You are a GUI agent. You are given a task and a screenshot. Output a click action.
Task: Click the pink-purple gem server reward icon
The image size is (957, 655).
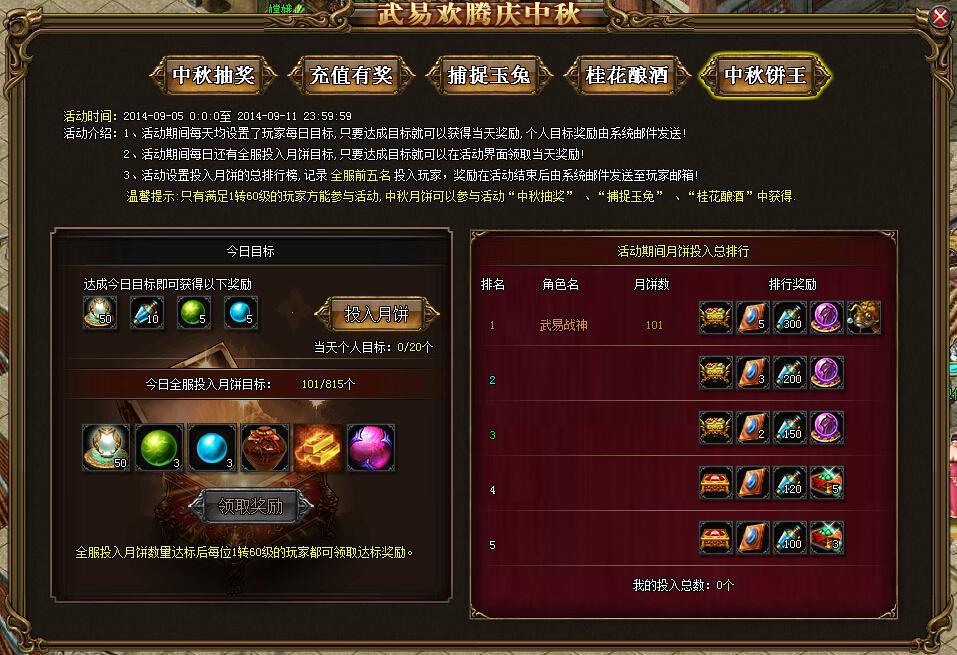click(x=371, y=448)
